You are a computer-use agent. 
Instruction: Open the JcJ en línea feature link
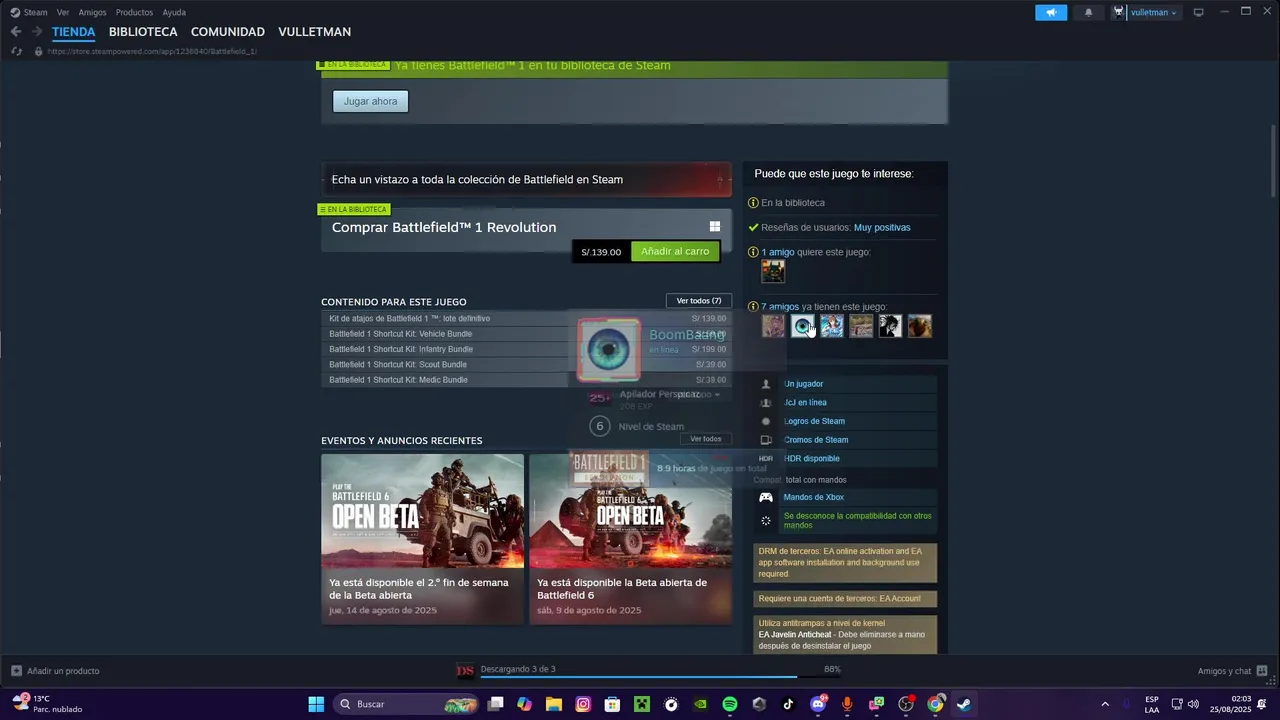pyautogui.click(x=805, y=403)
